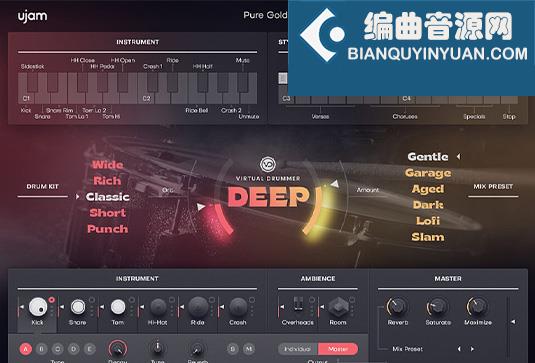Open the Pure Gold preset selector
Image resolution: width=535 pixels, height=363 pixels.
tap(265, 15)
